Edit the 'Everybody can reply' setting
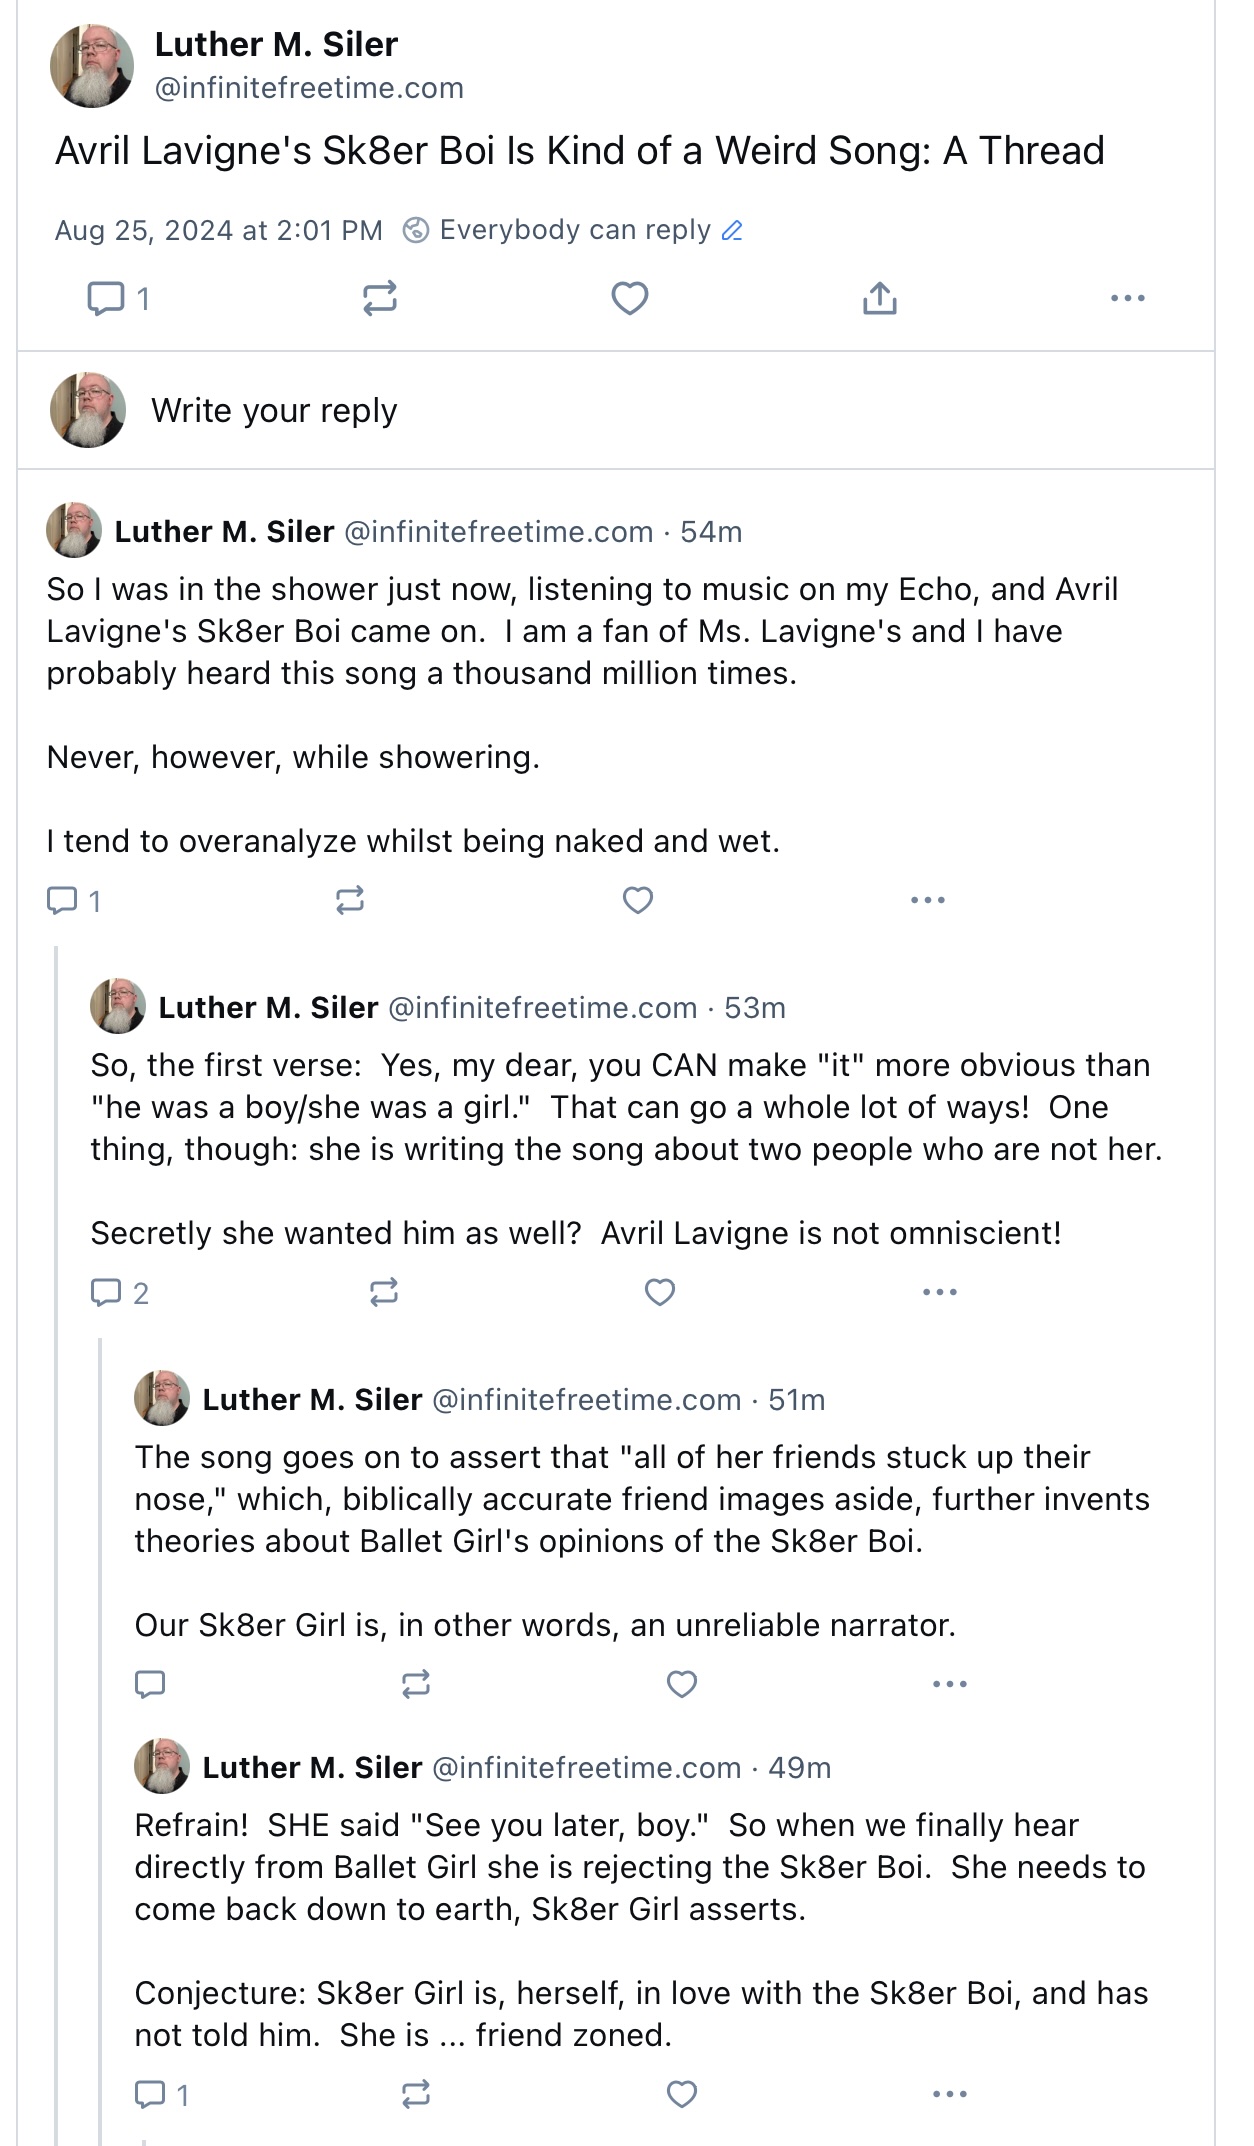Viewport: 1254px width, 2146px height. click(x=732, y=231)
